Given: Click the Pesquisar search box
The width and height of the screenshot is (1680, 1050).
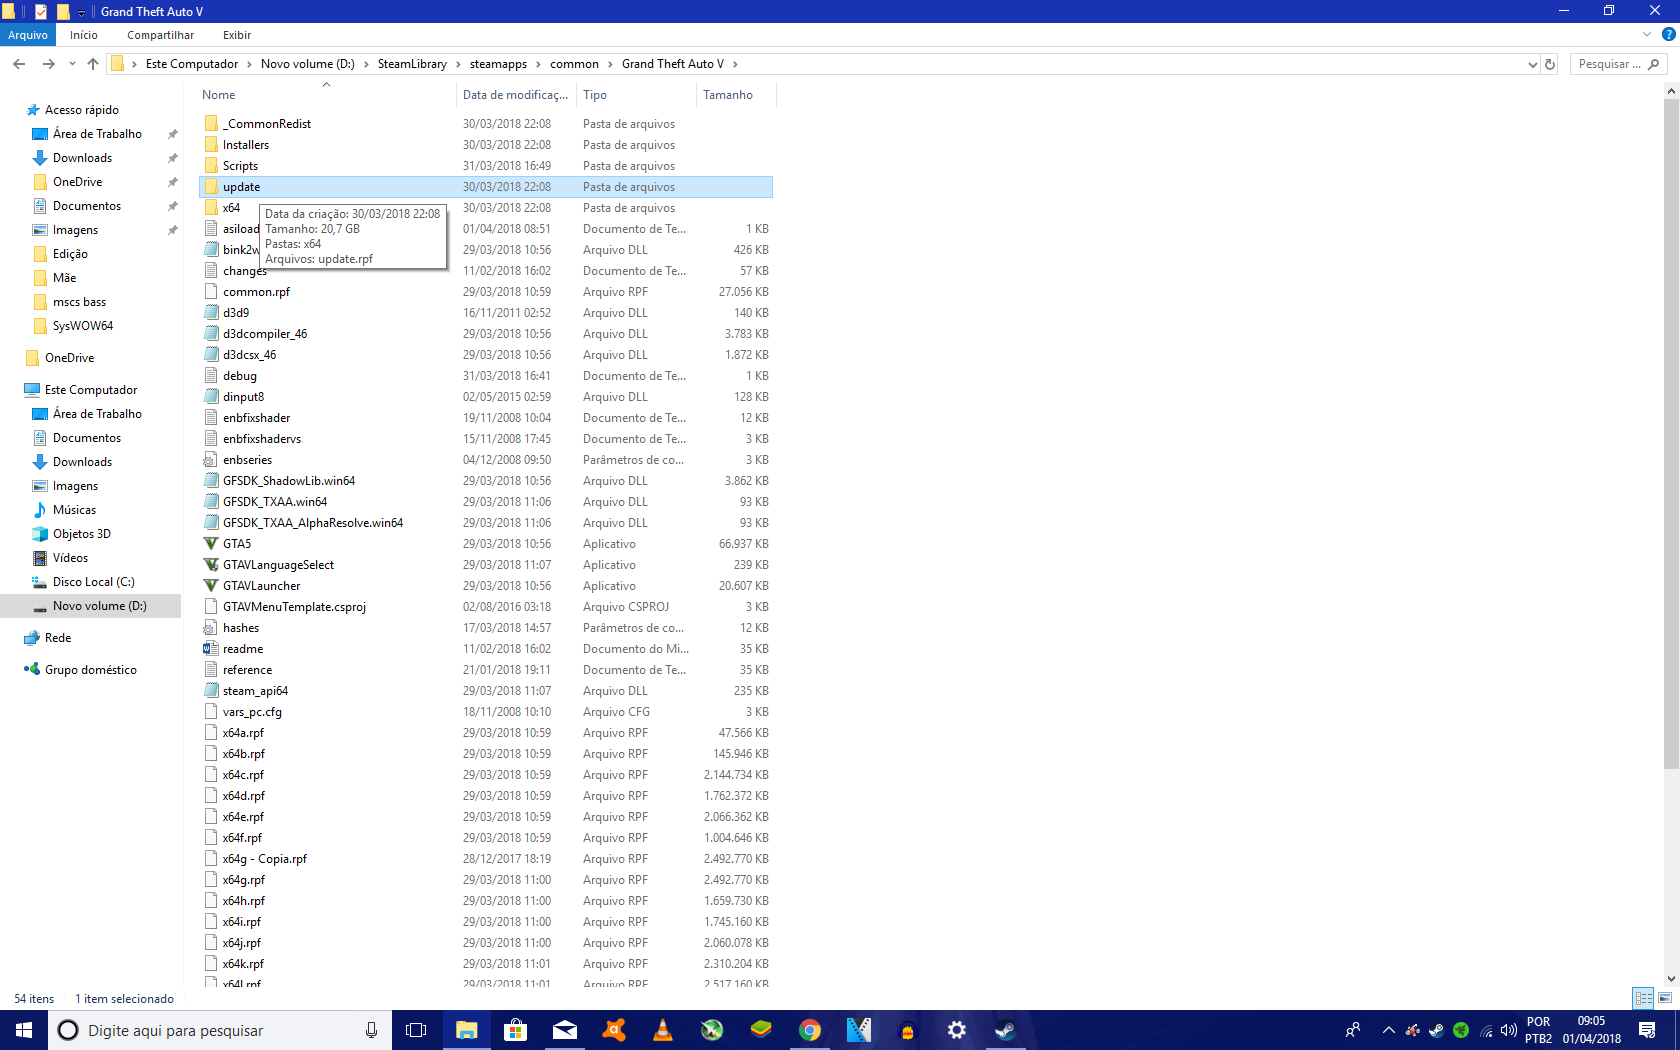Looking at the screenshot, I should click(1618, 64).
